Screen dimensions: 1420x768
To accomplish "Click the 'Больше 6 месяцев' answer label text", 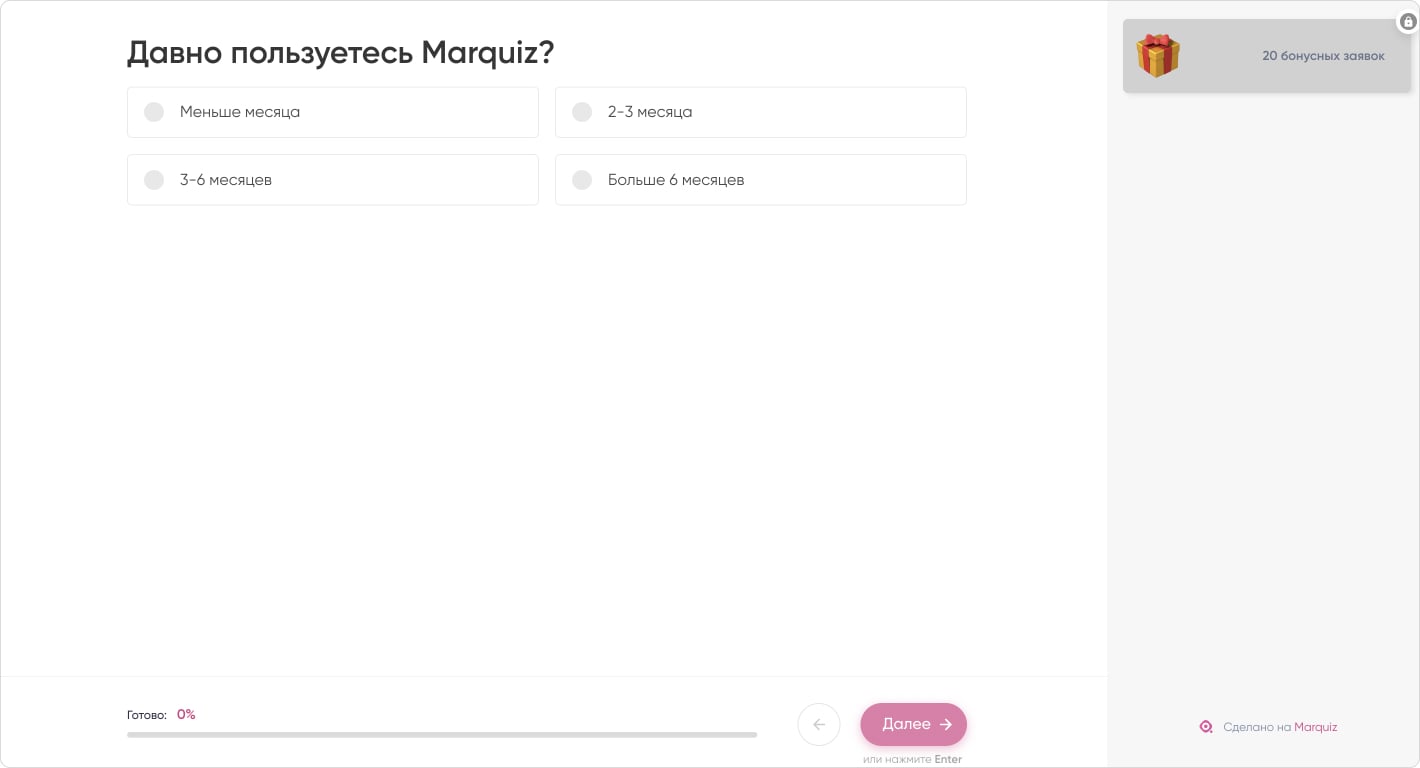I will 676,180.
